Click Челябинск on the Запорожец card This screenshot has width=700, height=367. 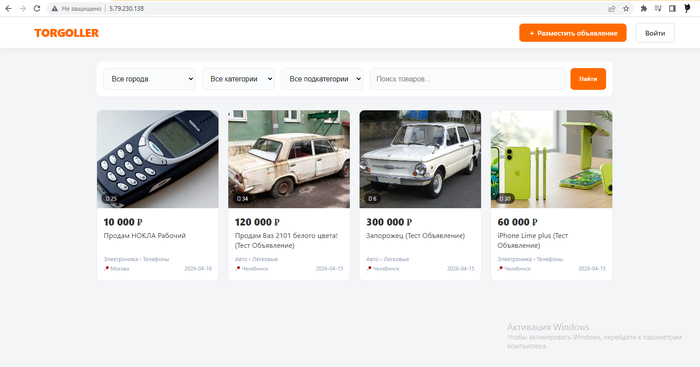point(386,269)
